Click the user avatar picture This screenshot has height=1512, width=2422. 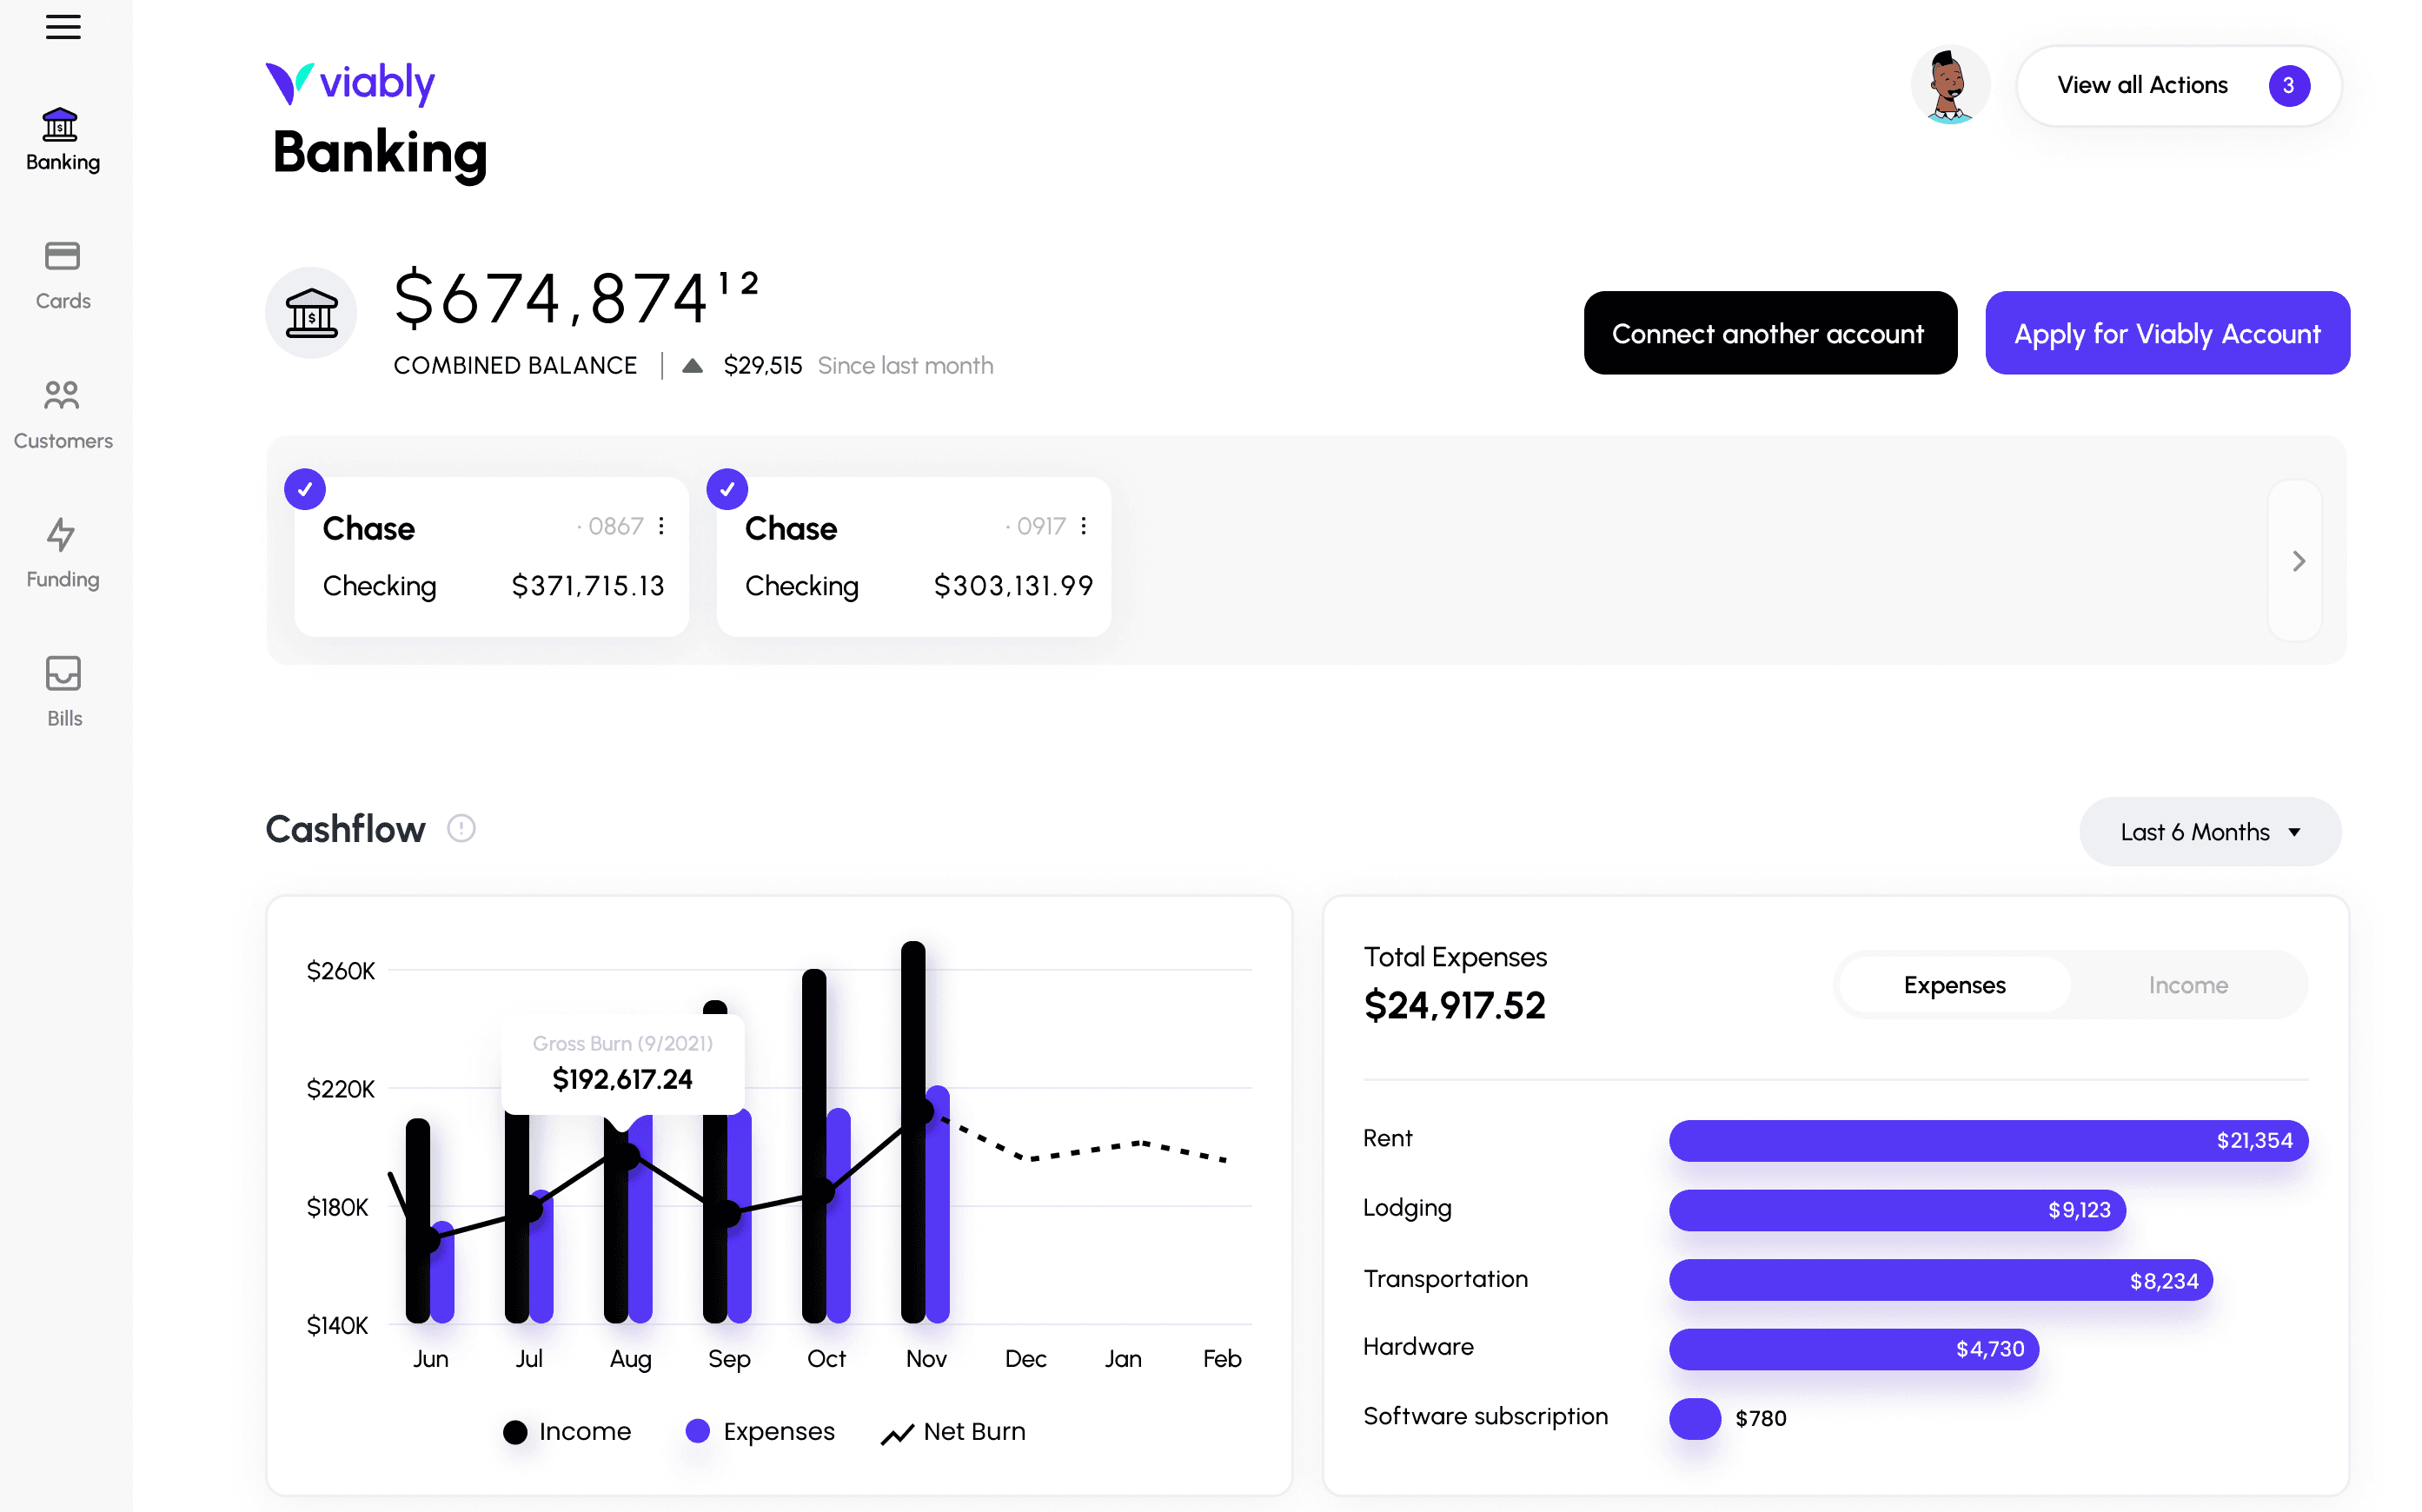click(x=1949, y=86)
